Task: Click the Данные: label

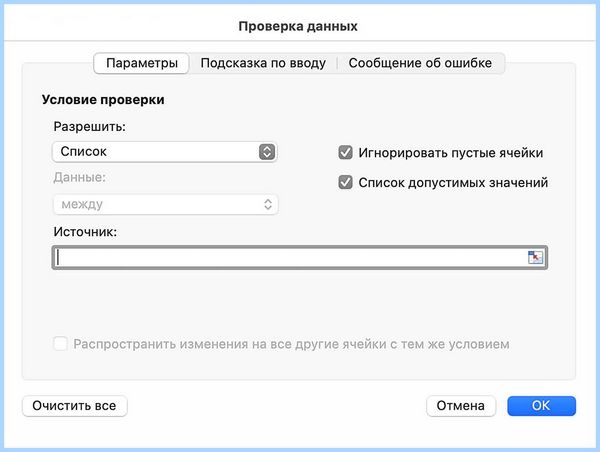Action: click(x=80, y=177)
